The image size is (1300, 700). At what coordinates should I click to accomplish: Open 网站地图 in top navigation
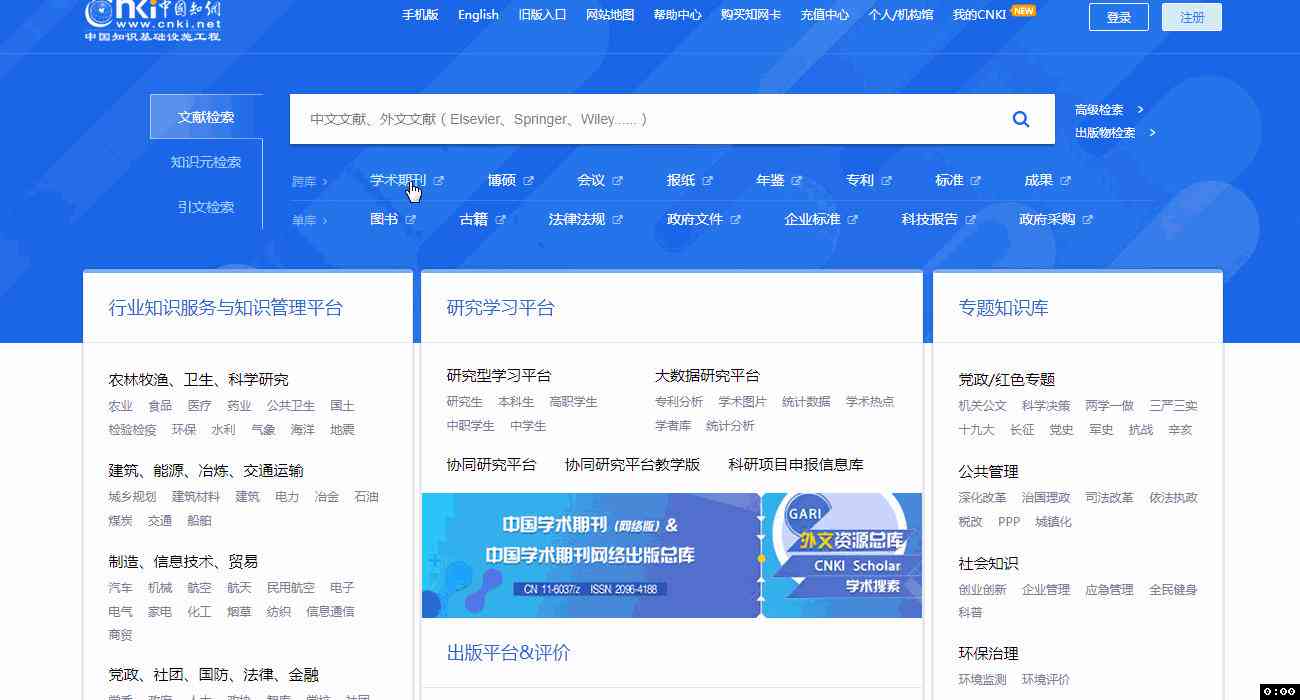click(x=610, y=15)
